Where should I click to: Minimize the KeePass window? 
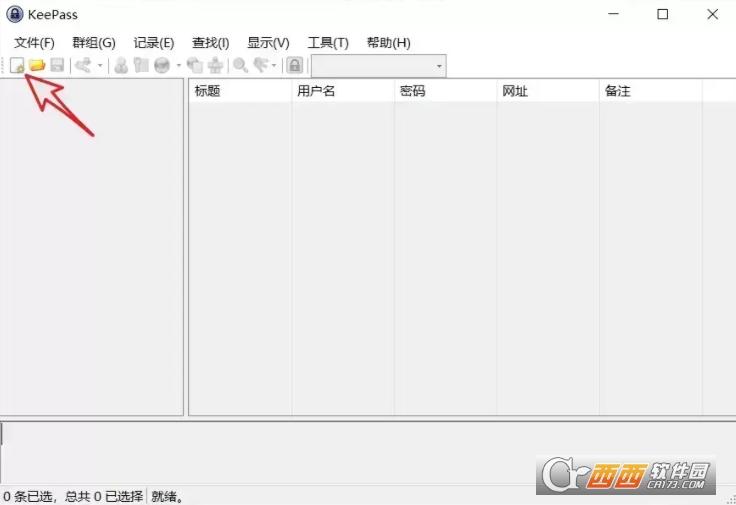pos(613,14)
